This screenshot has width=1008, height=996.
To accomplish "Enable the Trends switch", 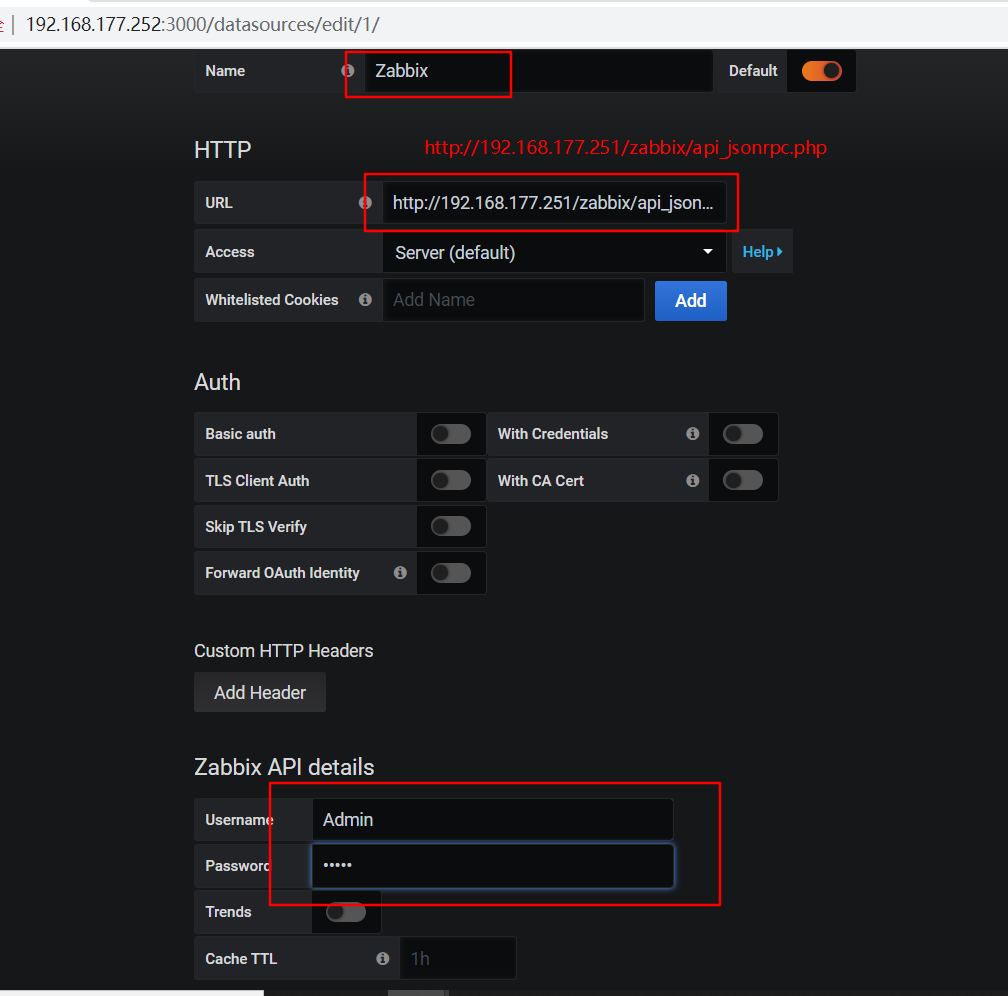I will point(346,912).
